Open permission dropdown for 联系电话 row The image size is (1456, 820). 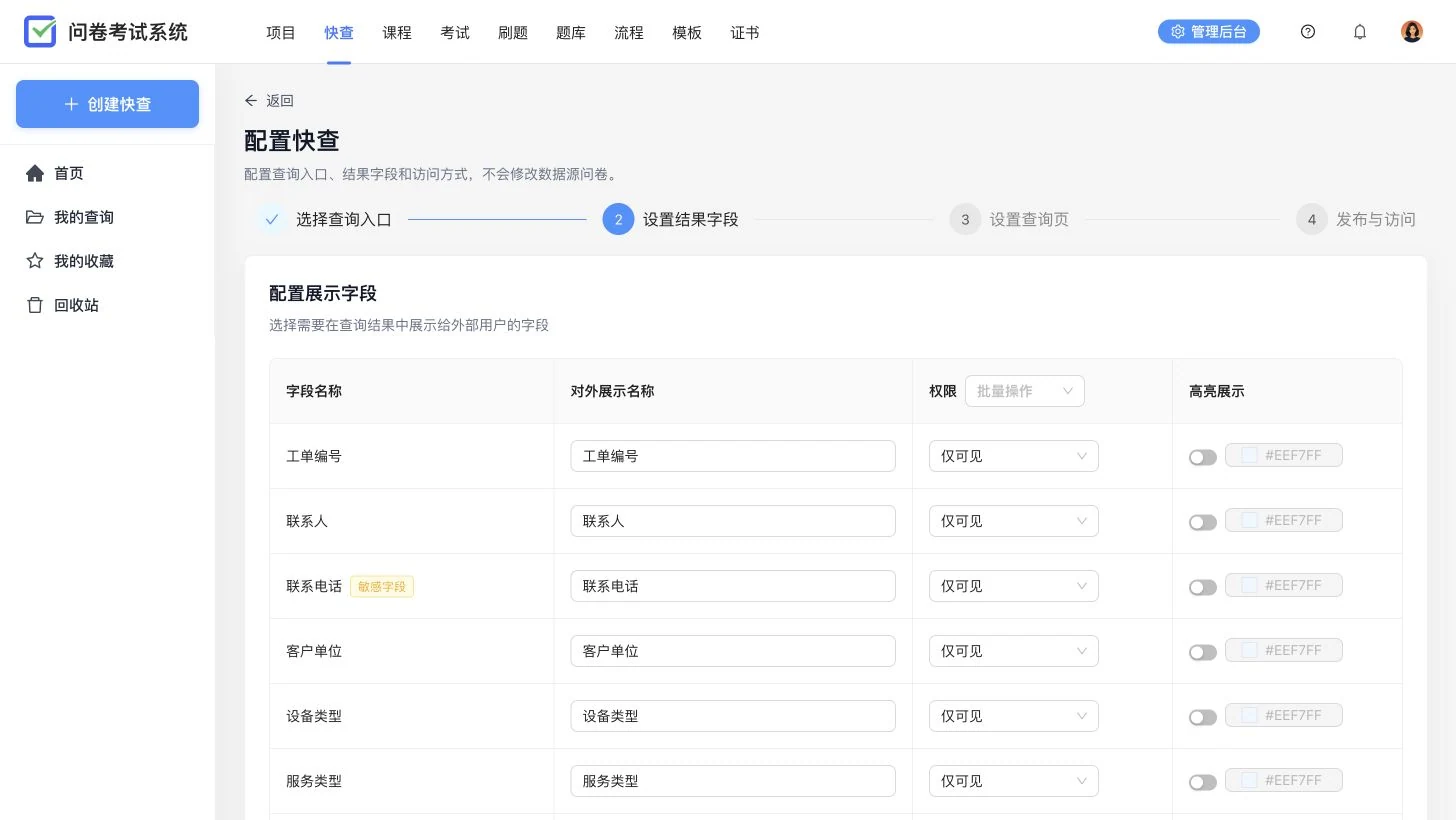(1014, 586)
